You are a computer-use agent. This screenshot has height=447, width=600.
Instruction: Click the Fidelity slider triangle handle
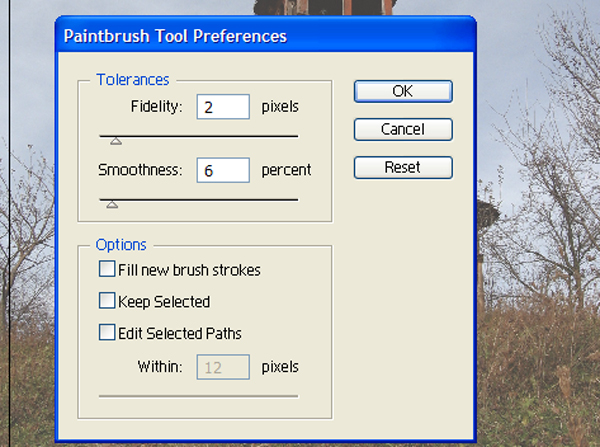116,141
